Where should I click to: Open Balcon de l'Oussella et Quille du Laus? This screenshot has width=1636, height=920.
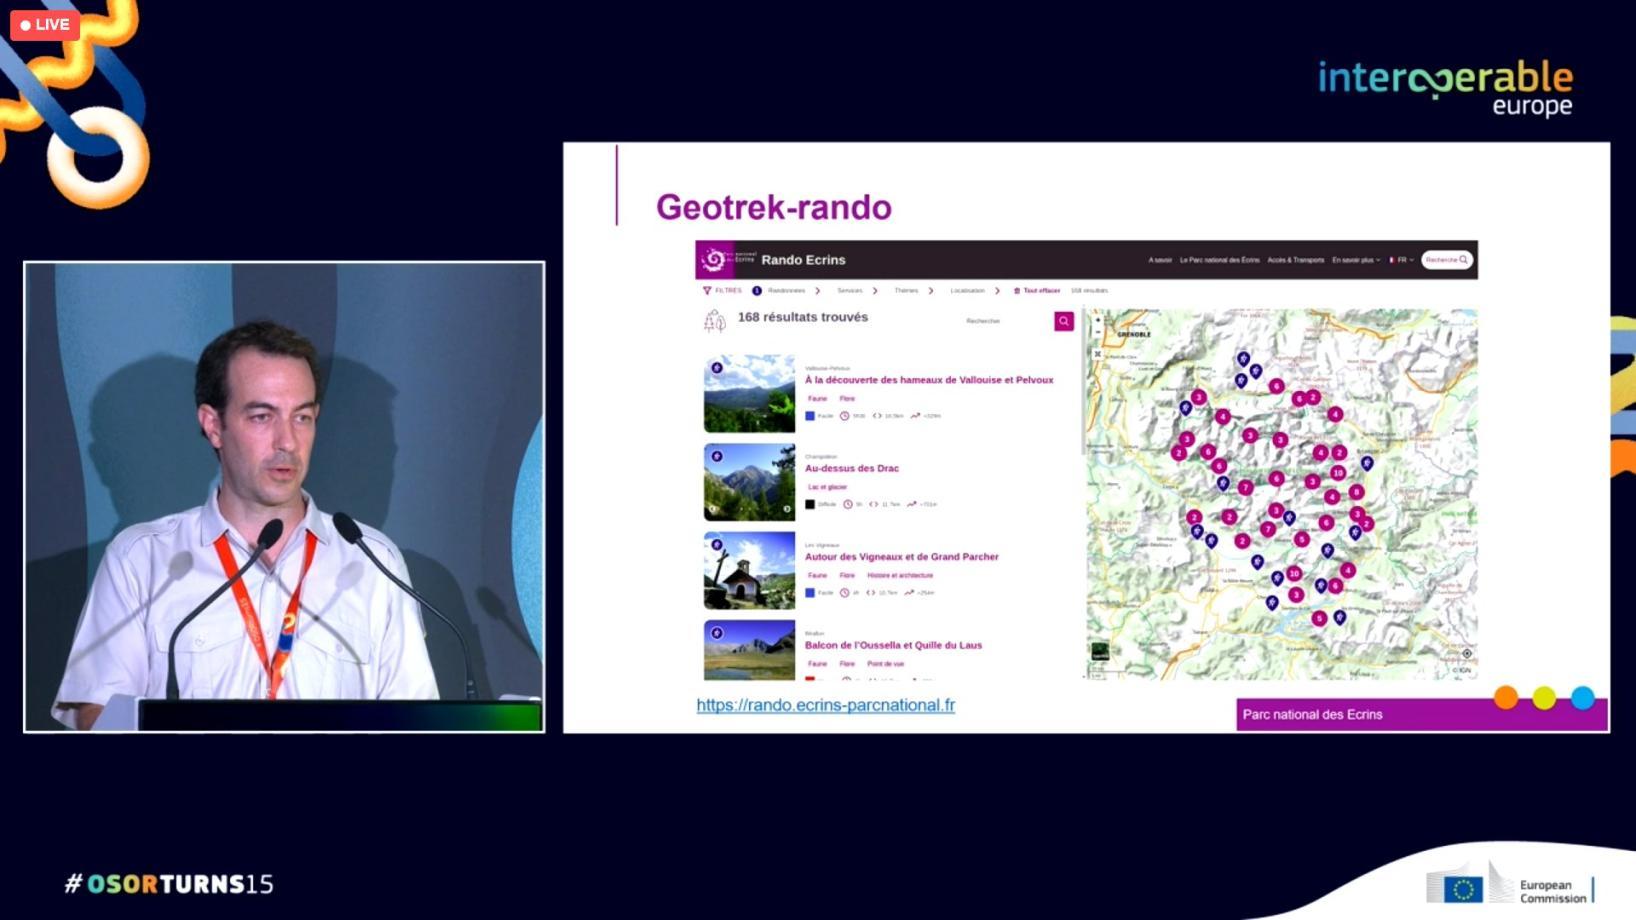[x=893, y=645]
